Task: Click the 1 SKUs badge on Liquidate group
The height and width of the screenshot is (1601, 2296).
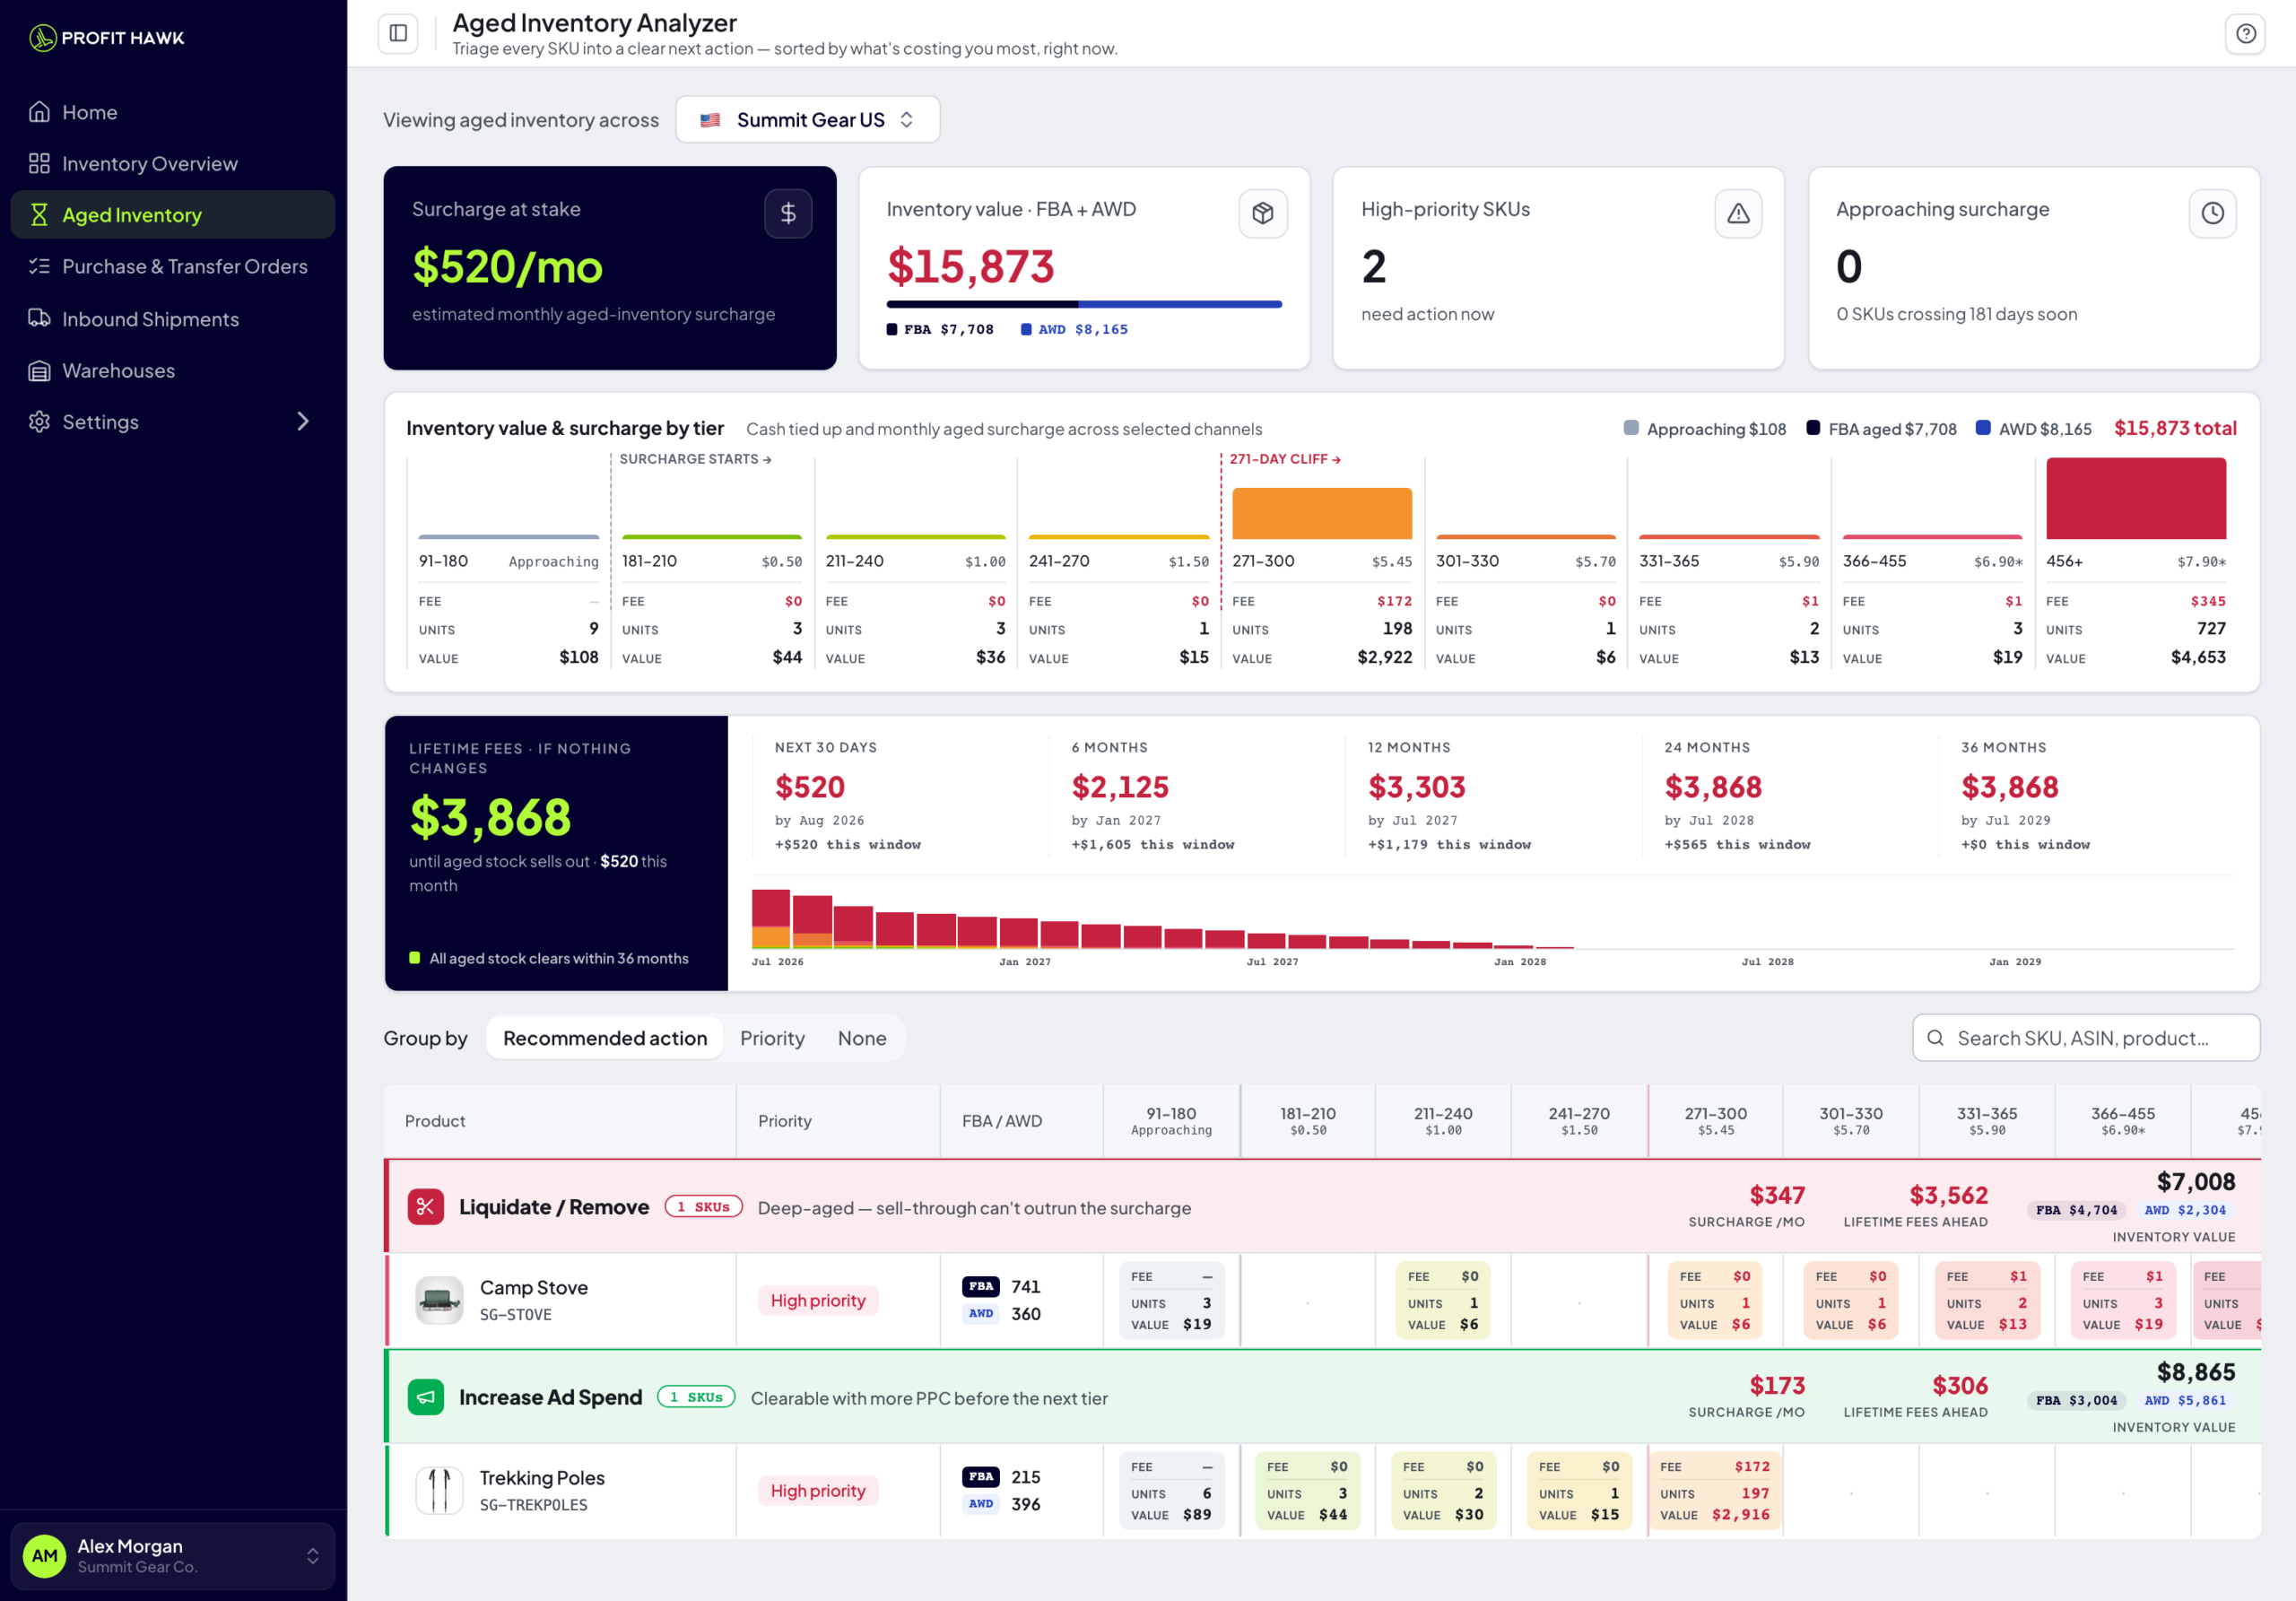Action: 704,1207
